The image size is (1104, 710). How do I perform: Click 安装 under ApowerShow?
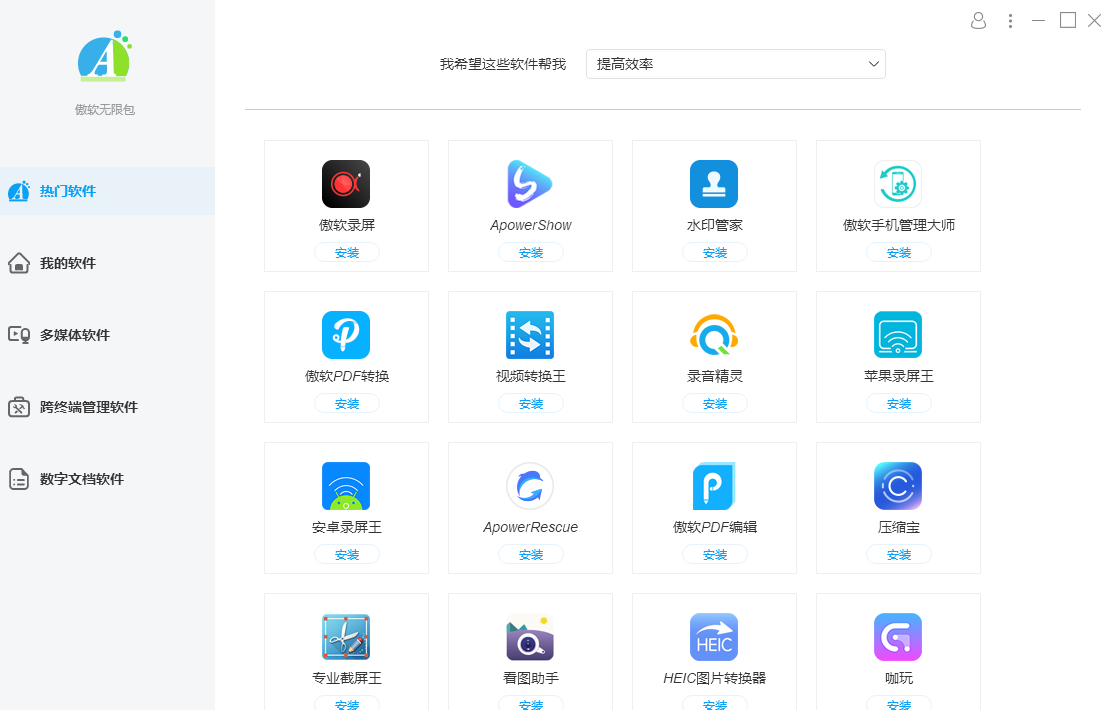530,252
